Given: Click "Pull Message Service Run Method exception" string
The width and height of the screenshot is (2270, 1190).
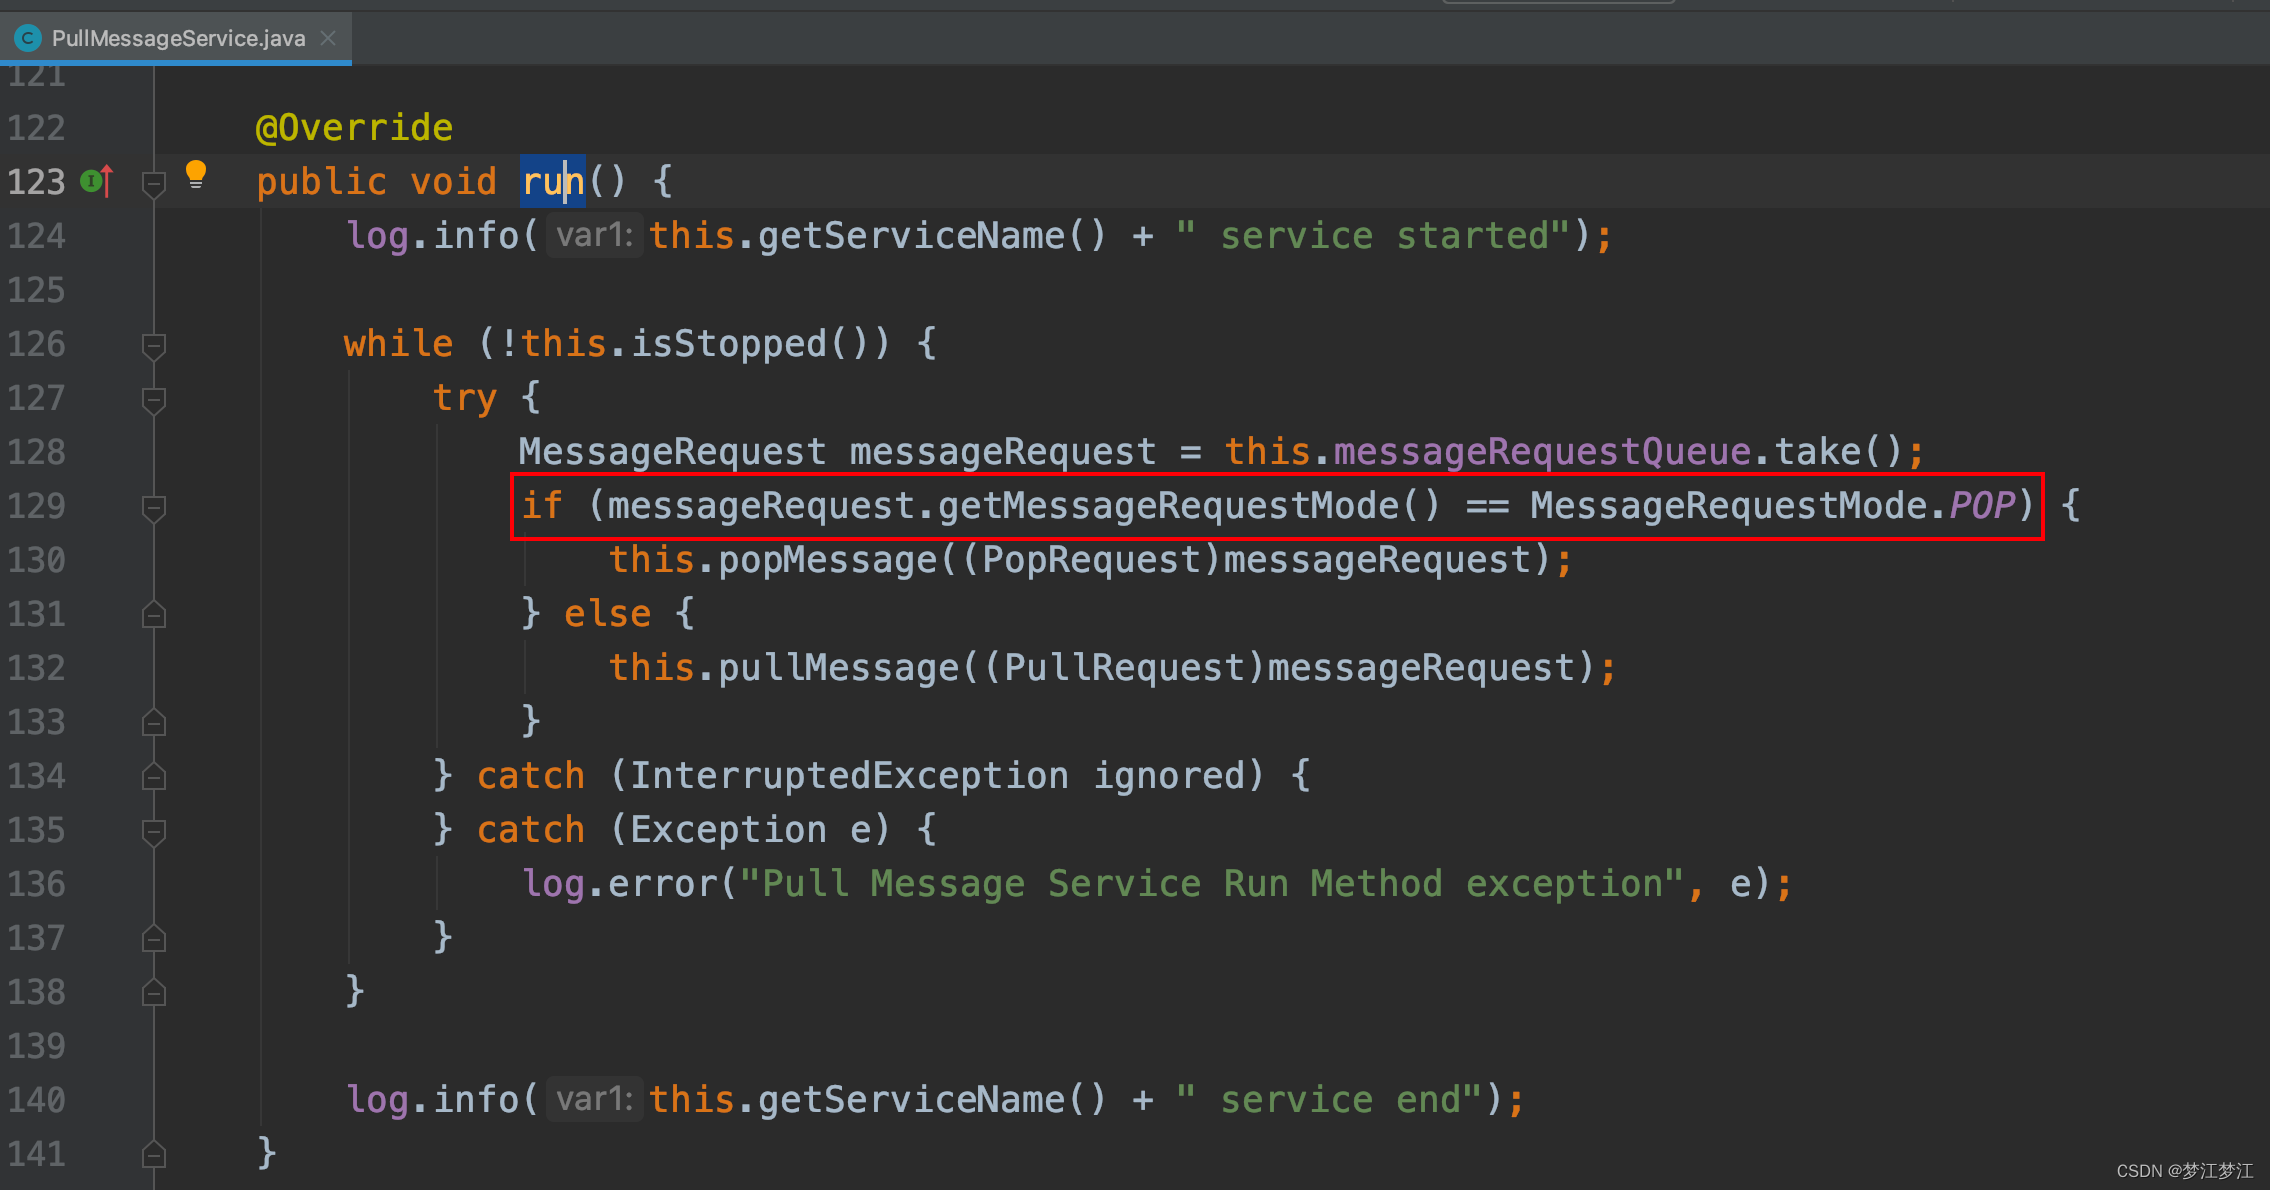Looking at the screenshot, I should pyautogui.click(x=1212, y=884).
